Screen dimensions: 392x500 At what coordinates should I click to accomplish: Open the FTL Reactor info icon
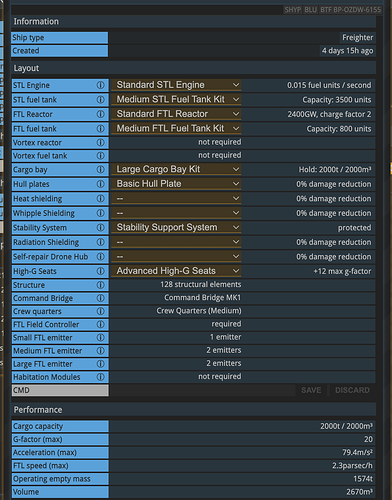pos(100,114)
